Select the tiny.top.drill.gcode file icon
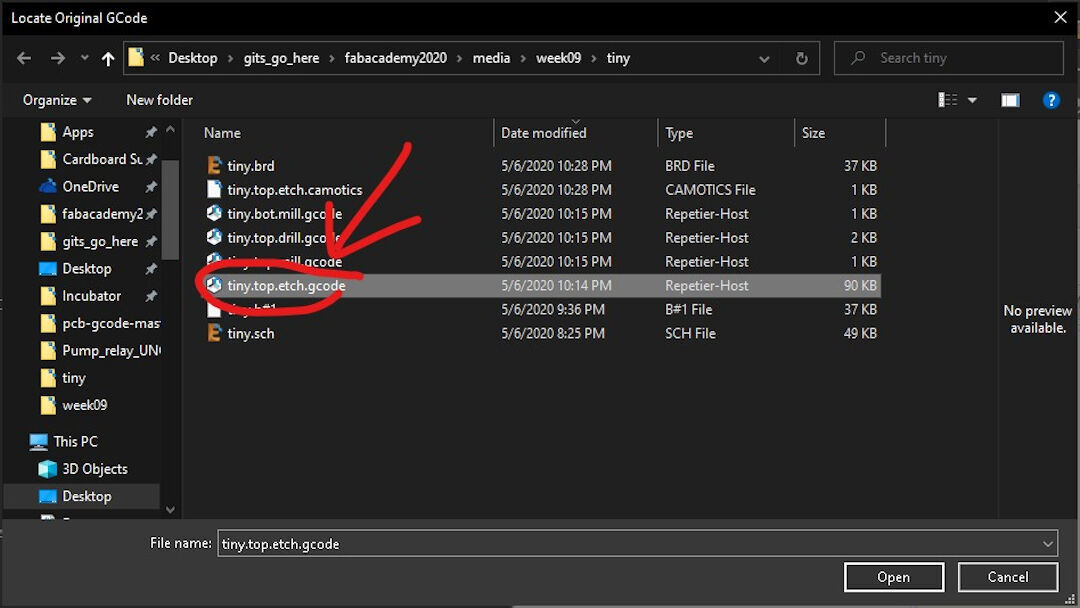 [214, 238]
